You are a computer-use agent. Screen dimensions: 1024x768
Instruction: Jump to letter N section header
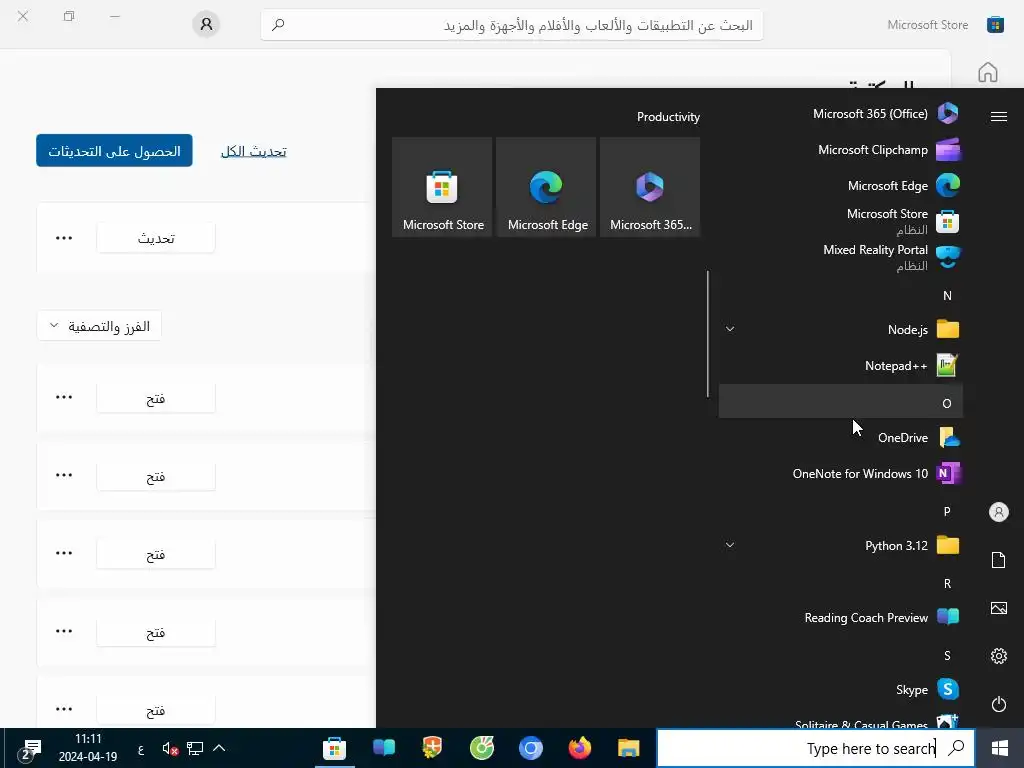[840, 295]
